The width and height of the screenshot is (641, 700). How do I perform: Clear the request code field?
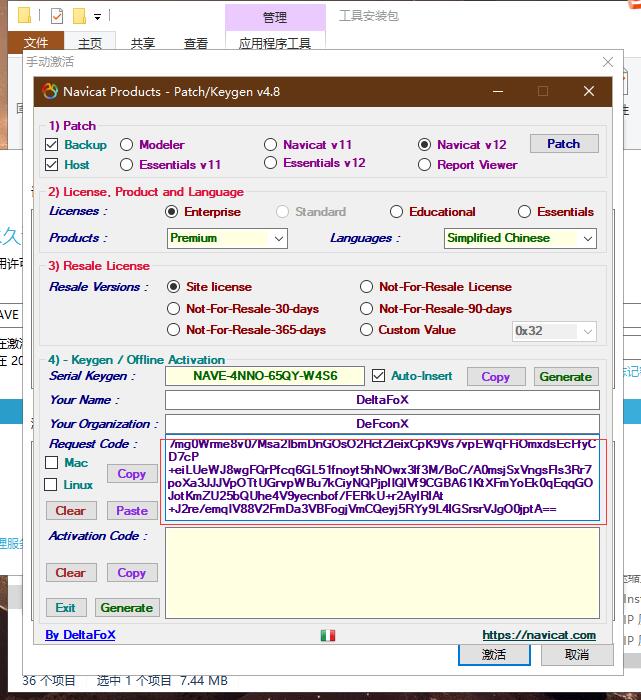[x=71, y=511]
